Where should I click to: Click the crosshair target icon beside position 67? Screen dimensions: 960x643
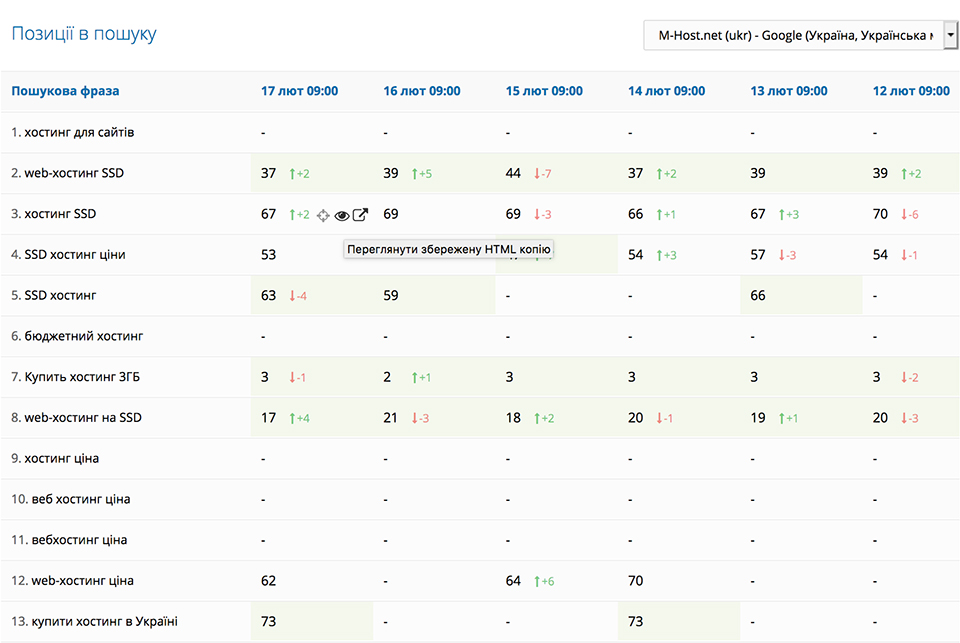(323, 215)
